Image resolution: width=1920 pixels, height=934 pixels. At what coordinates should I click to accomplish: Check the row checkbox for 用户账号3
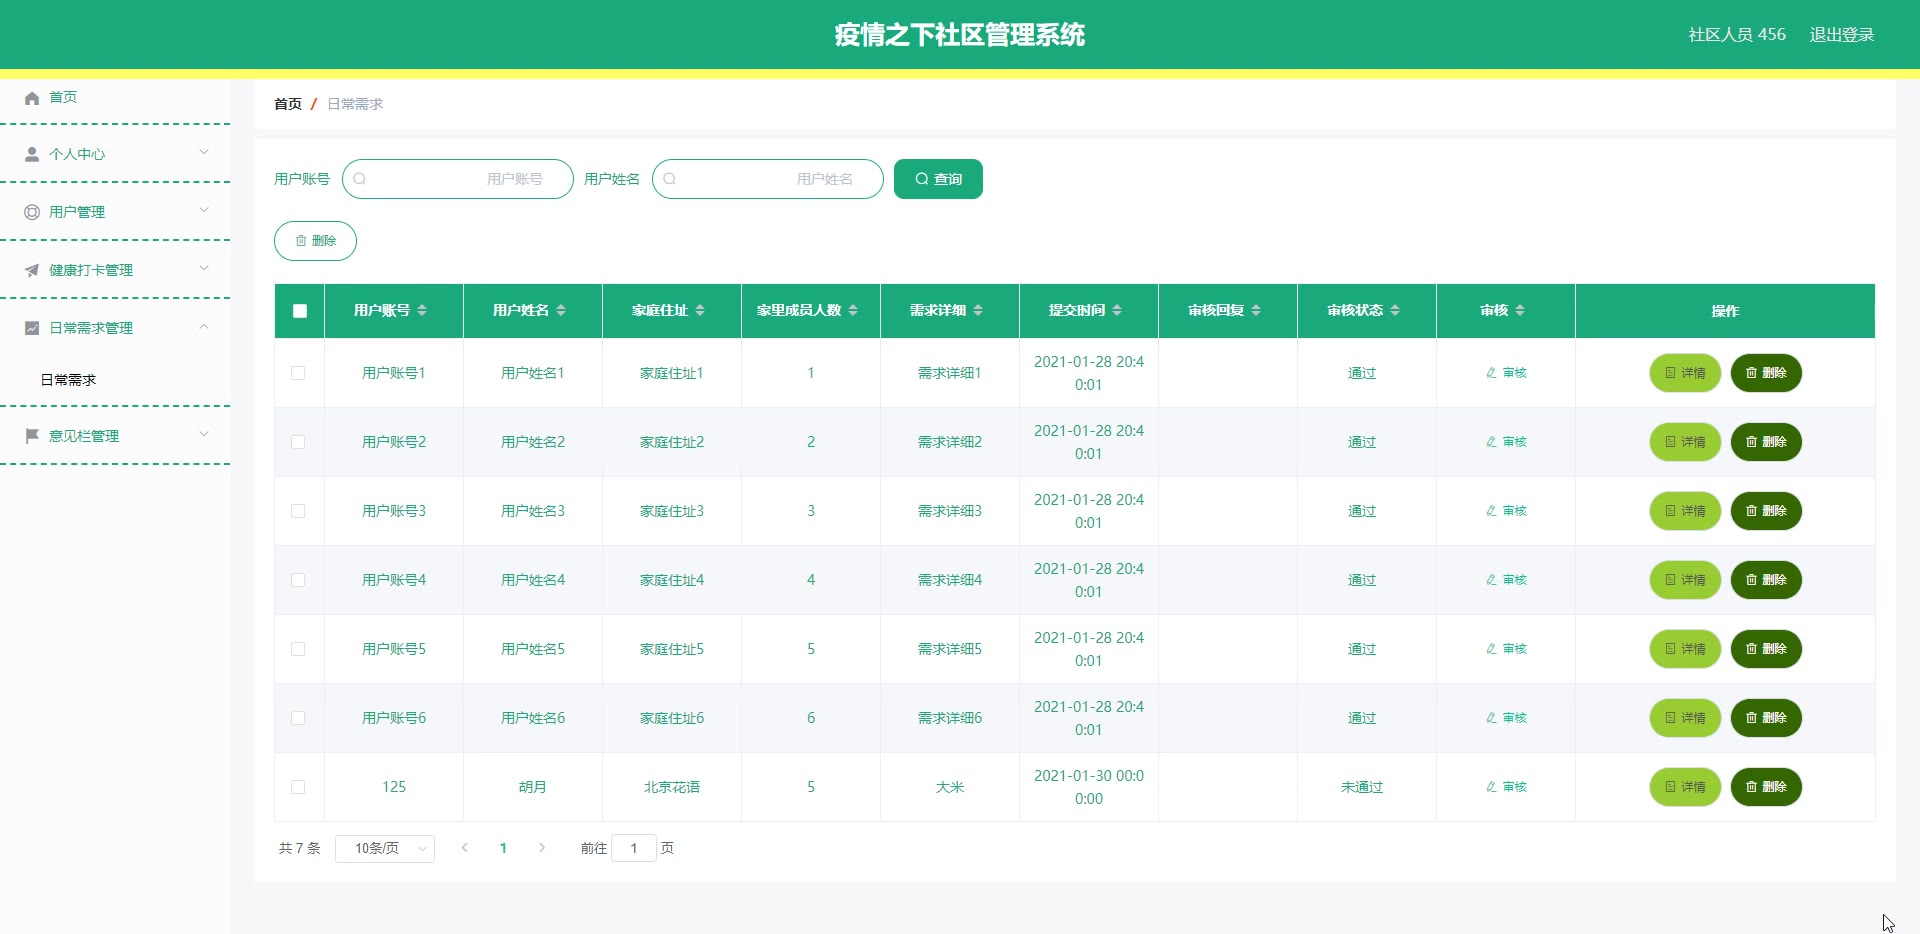pyautogui.click(x=298, y=511)
